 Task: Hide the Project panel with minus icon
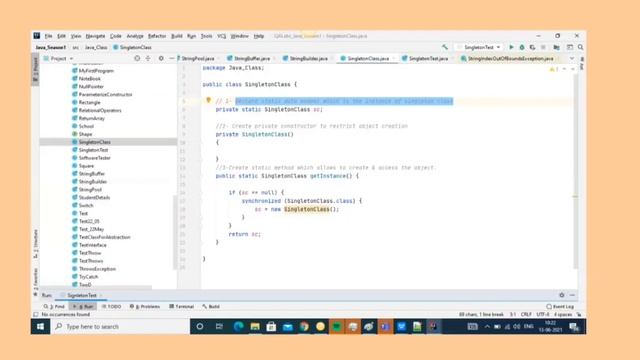[171, 58]
